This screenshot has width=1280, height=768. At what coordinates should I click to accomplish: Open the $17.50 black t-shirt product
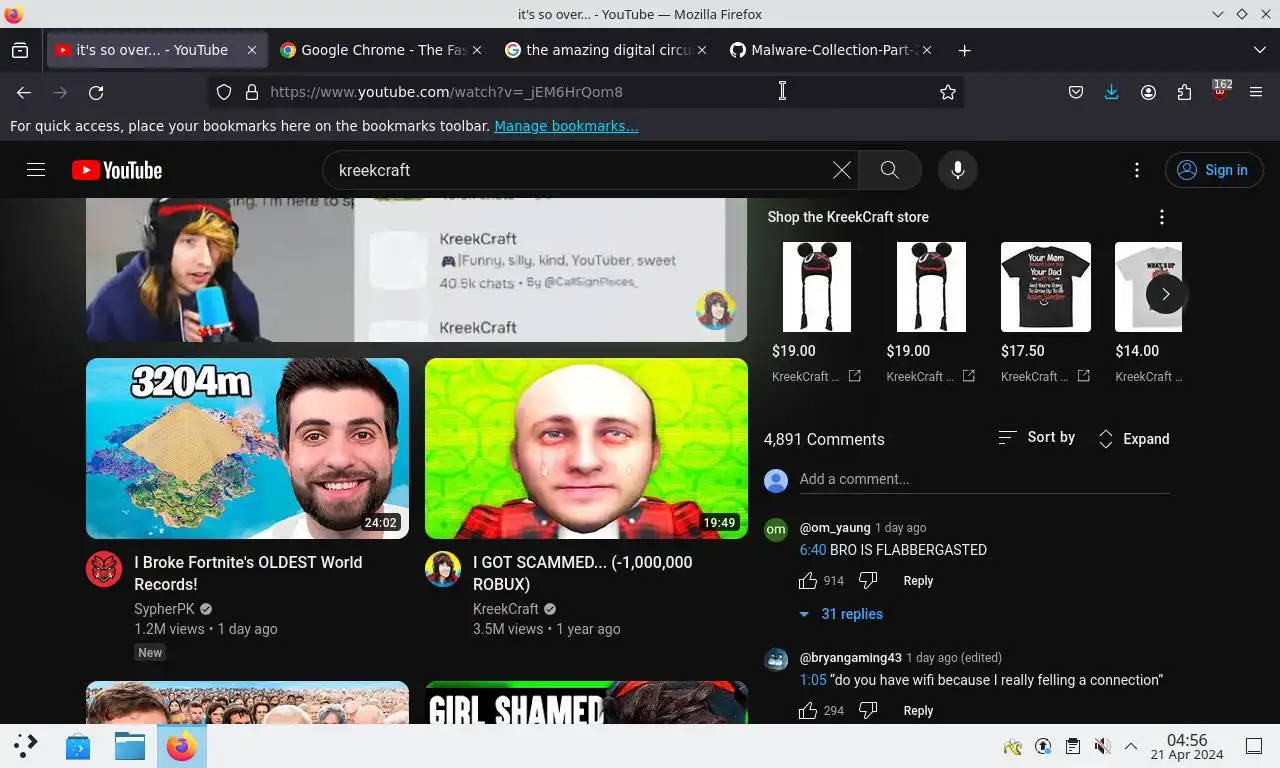point(1046,287)
